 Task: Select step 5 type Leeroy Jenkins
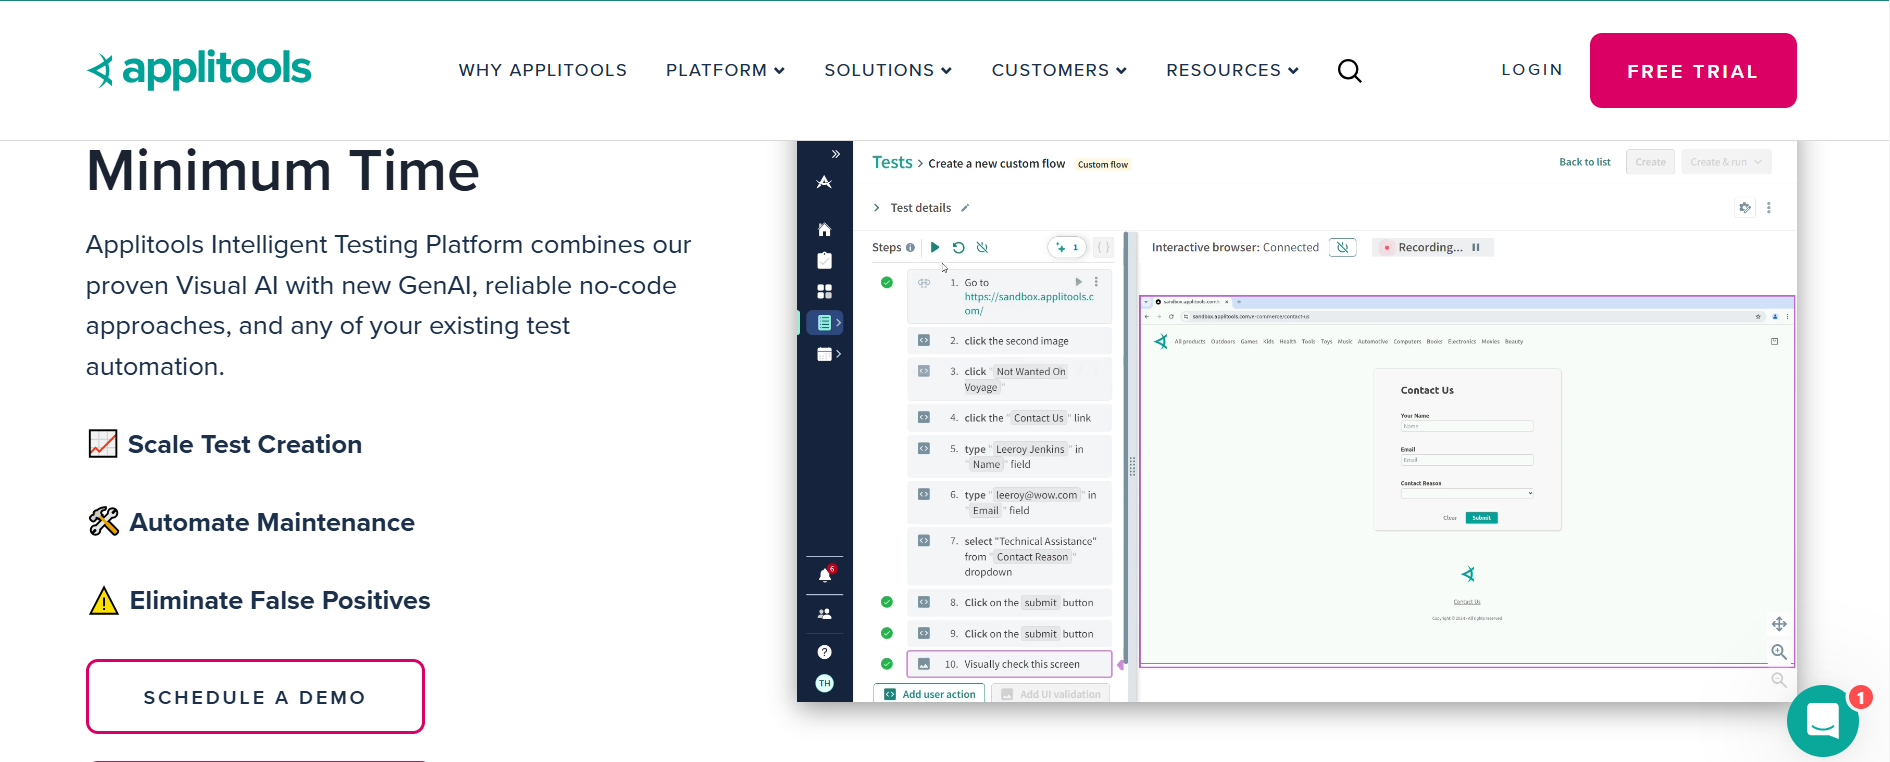click(1009, 457)
